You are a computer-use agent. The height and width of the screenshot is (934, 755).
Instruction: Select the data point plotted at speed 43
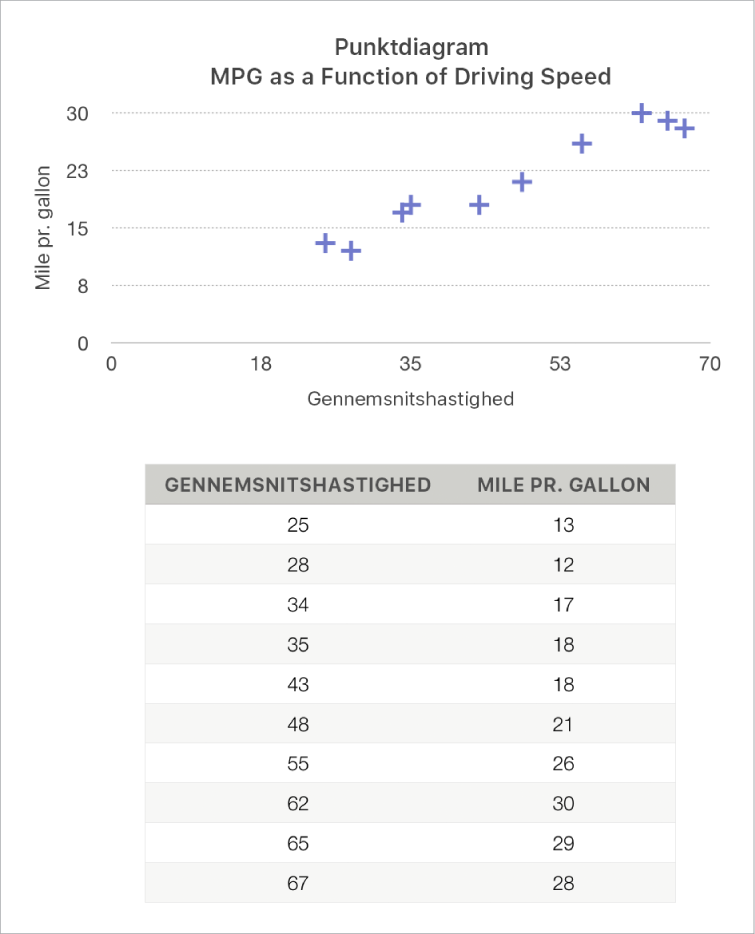(x=479, y=205)
